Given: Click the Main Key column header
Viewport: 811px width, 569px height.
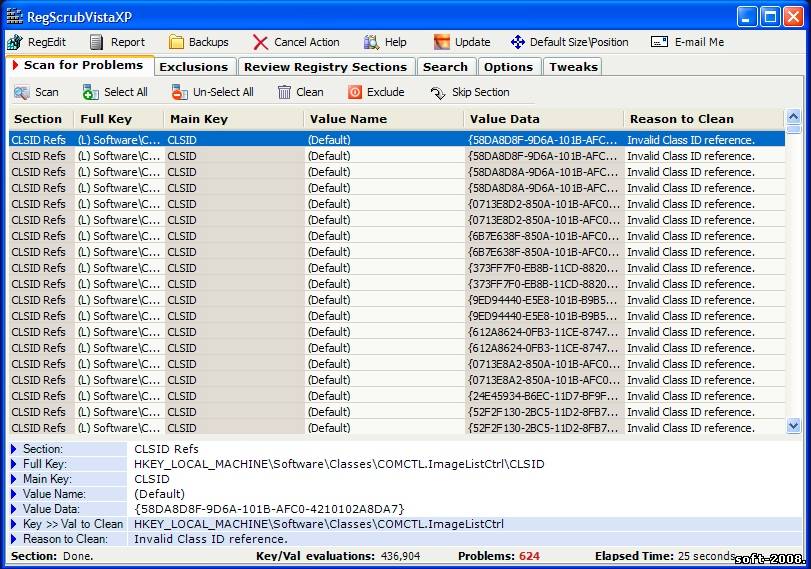Looking at the screenshot, I should [x=234, y=119].
